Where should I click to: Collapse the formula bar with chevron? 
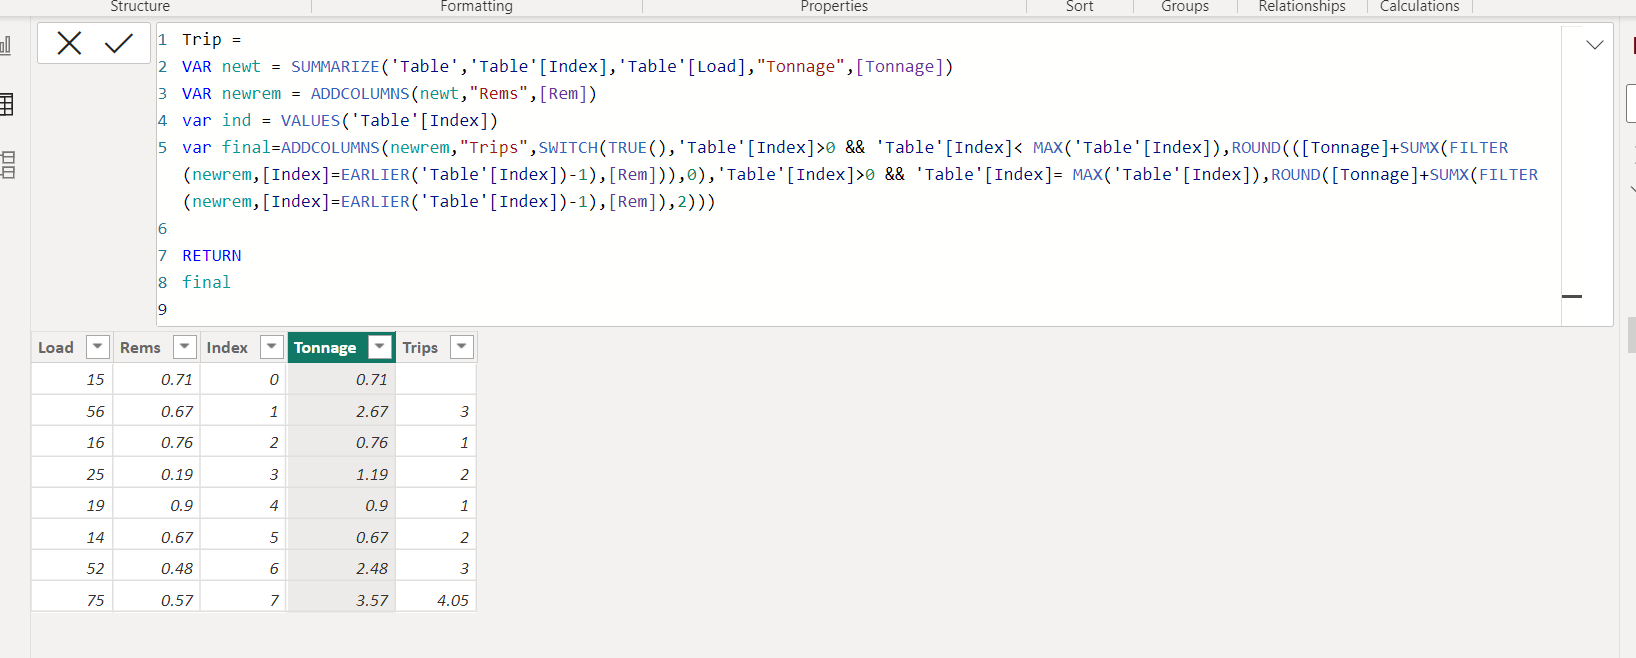click(1595, 45)
